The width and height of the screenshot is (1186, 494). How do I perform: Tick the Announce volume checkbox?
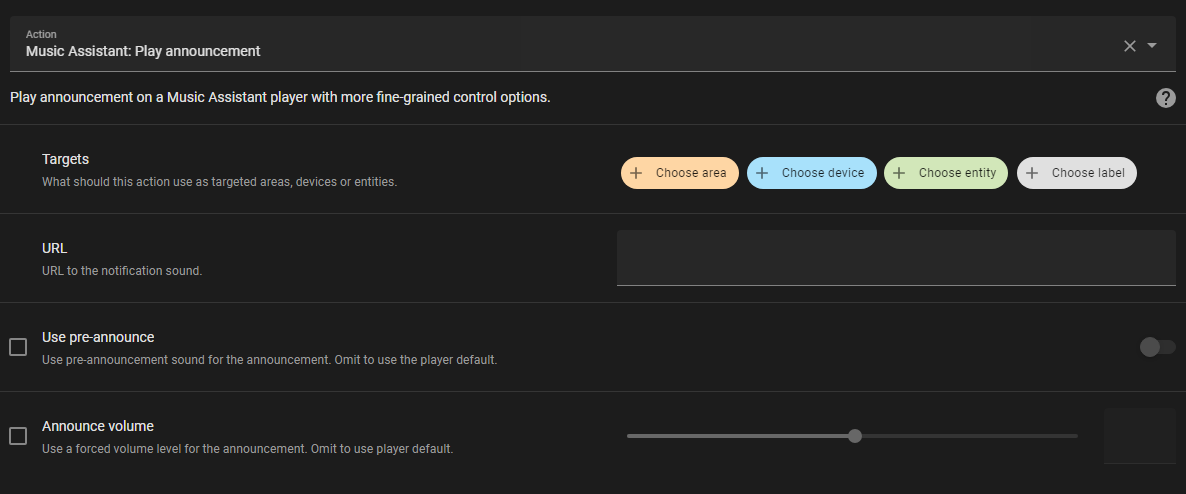(x=18, y=436)
